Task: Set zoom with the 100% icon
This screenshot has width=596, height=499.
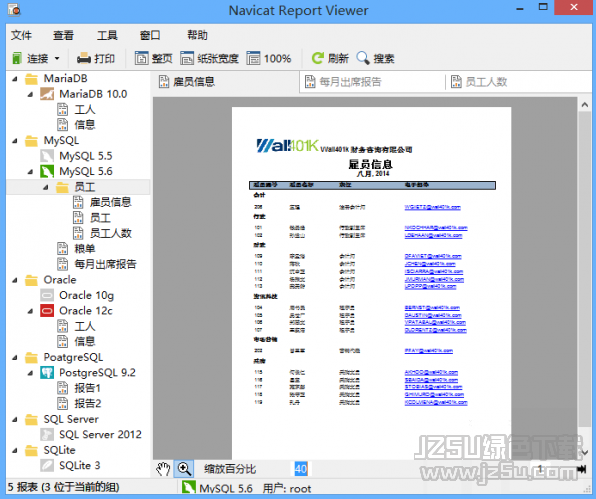Action: pyautogui.click(x=253, y=58)
